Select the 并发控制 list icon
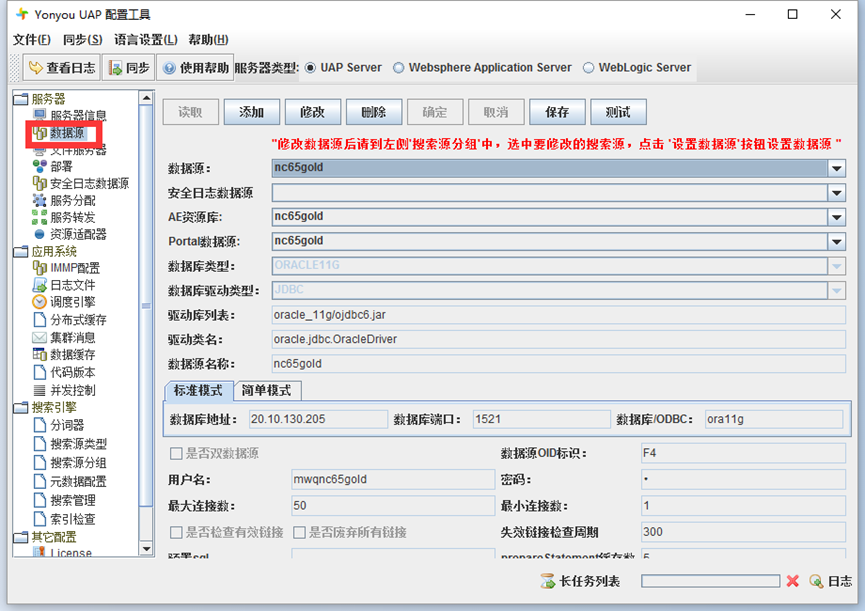Image resolution: width=865 pixels, height=611 pixels. tap(39, 390)
